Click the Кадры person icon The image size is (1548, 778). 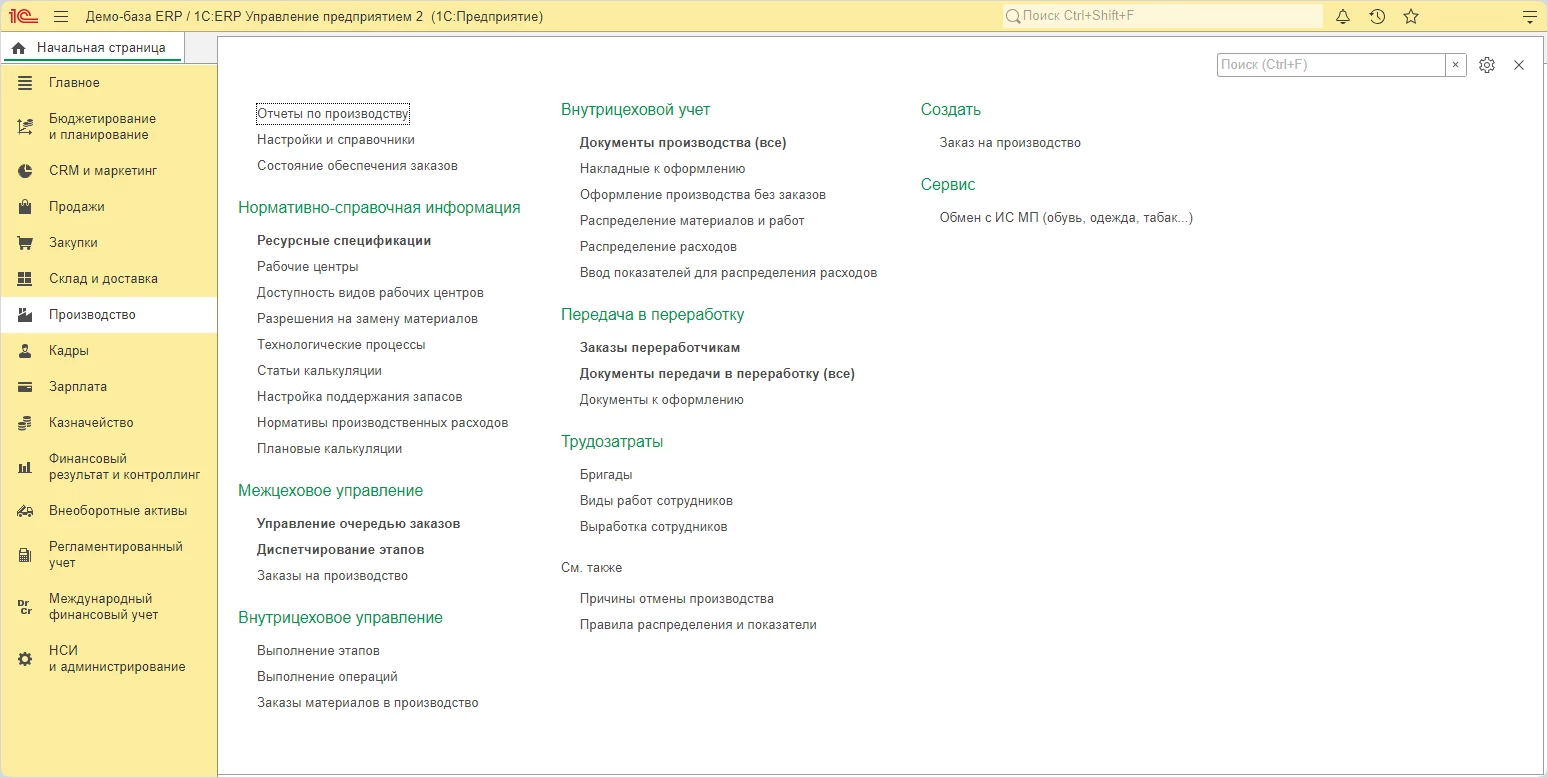pos(25,351)
